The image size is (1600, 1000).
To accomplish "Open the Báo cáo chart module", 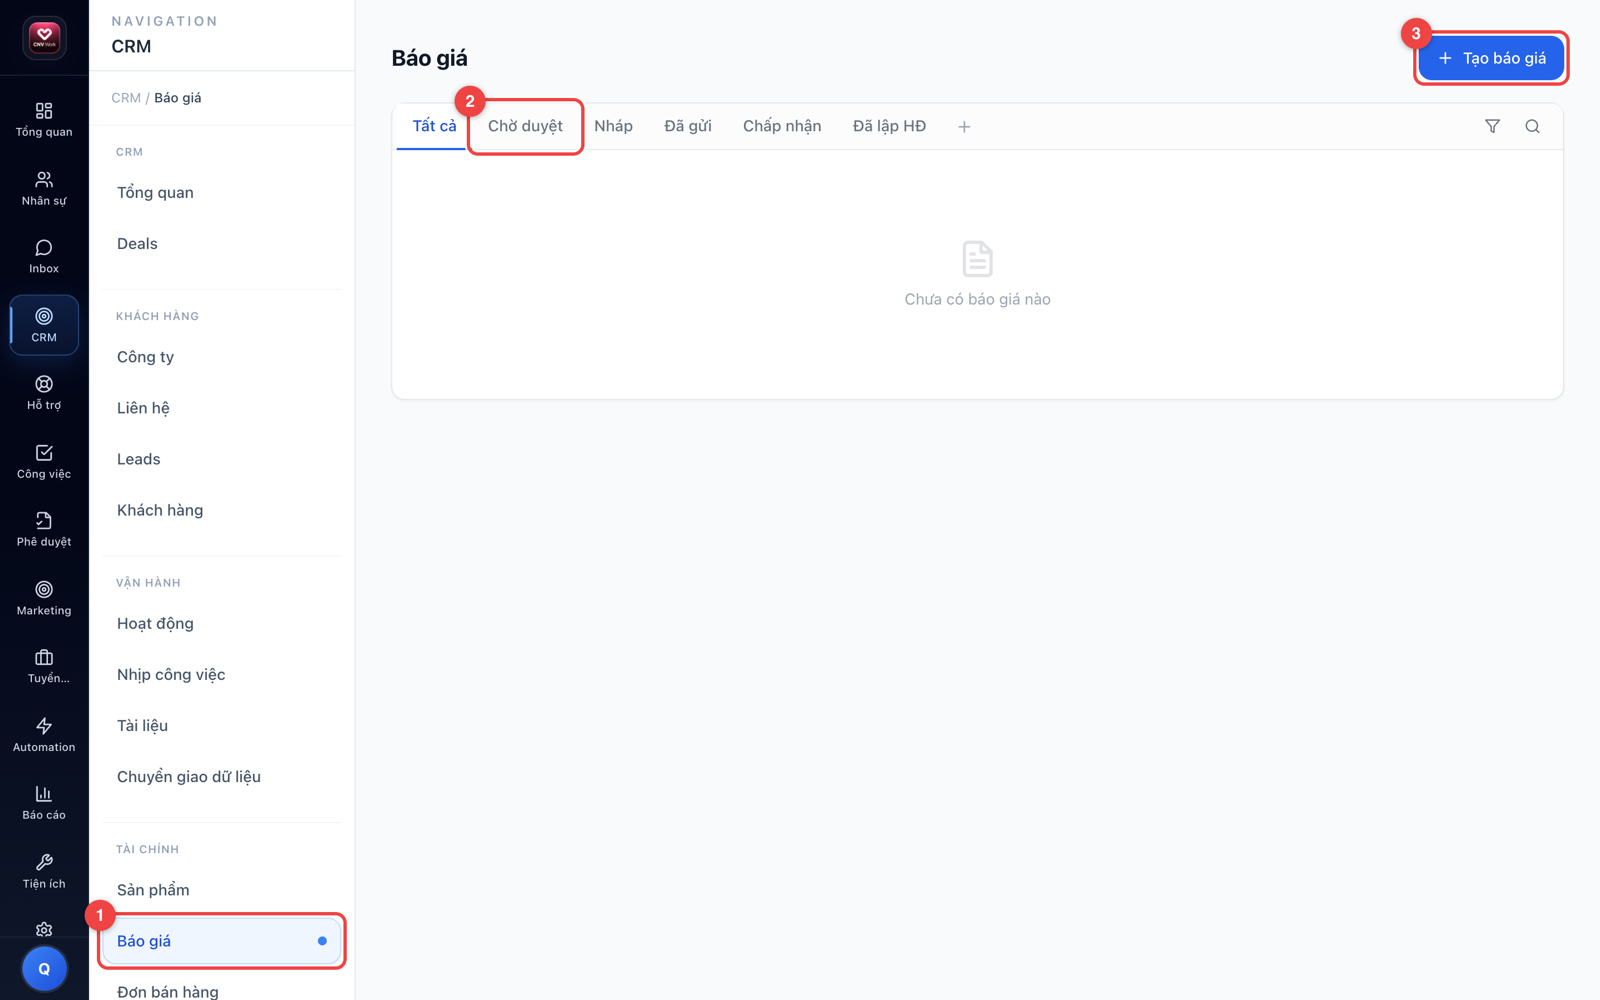I will [x=44, y=803].
